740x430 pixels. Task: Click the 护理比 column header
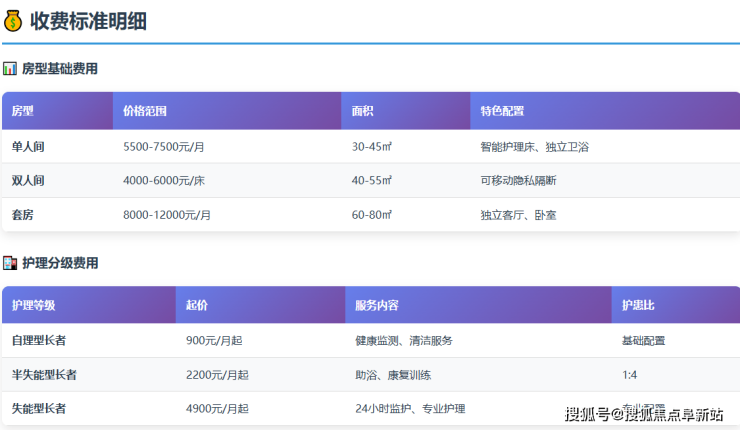[x=638, y=305]
